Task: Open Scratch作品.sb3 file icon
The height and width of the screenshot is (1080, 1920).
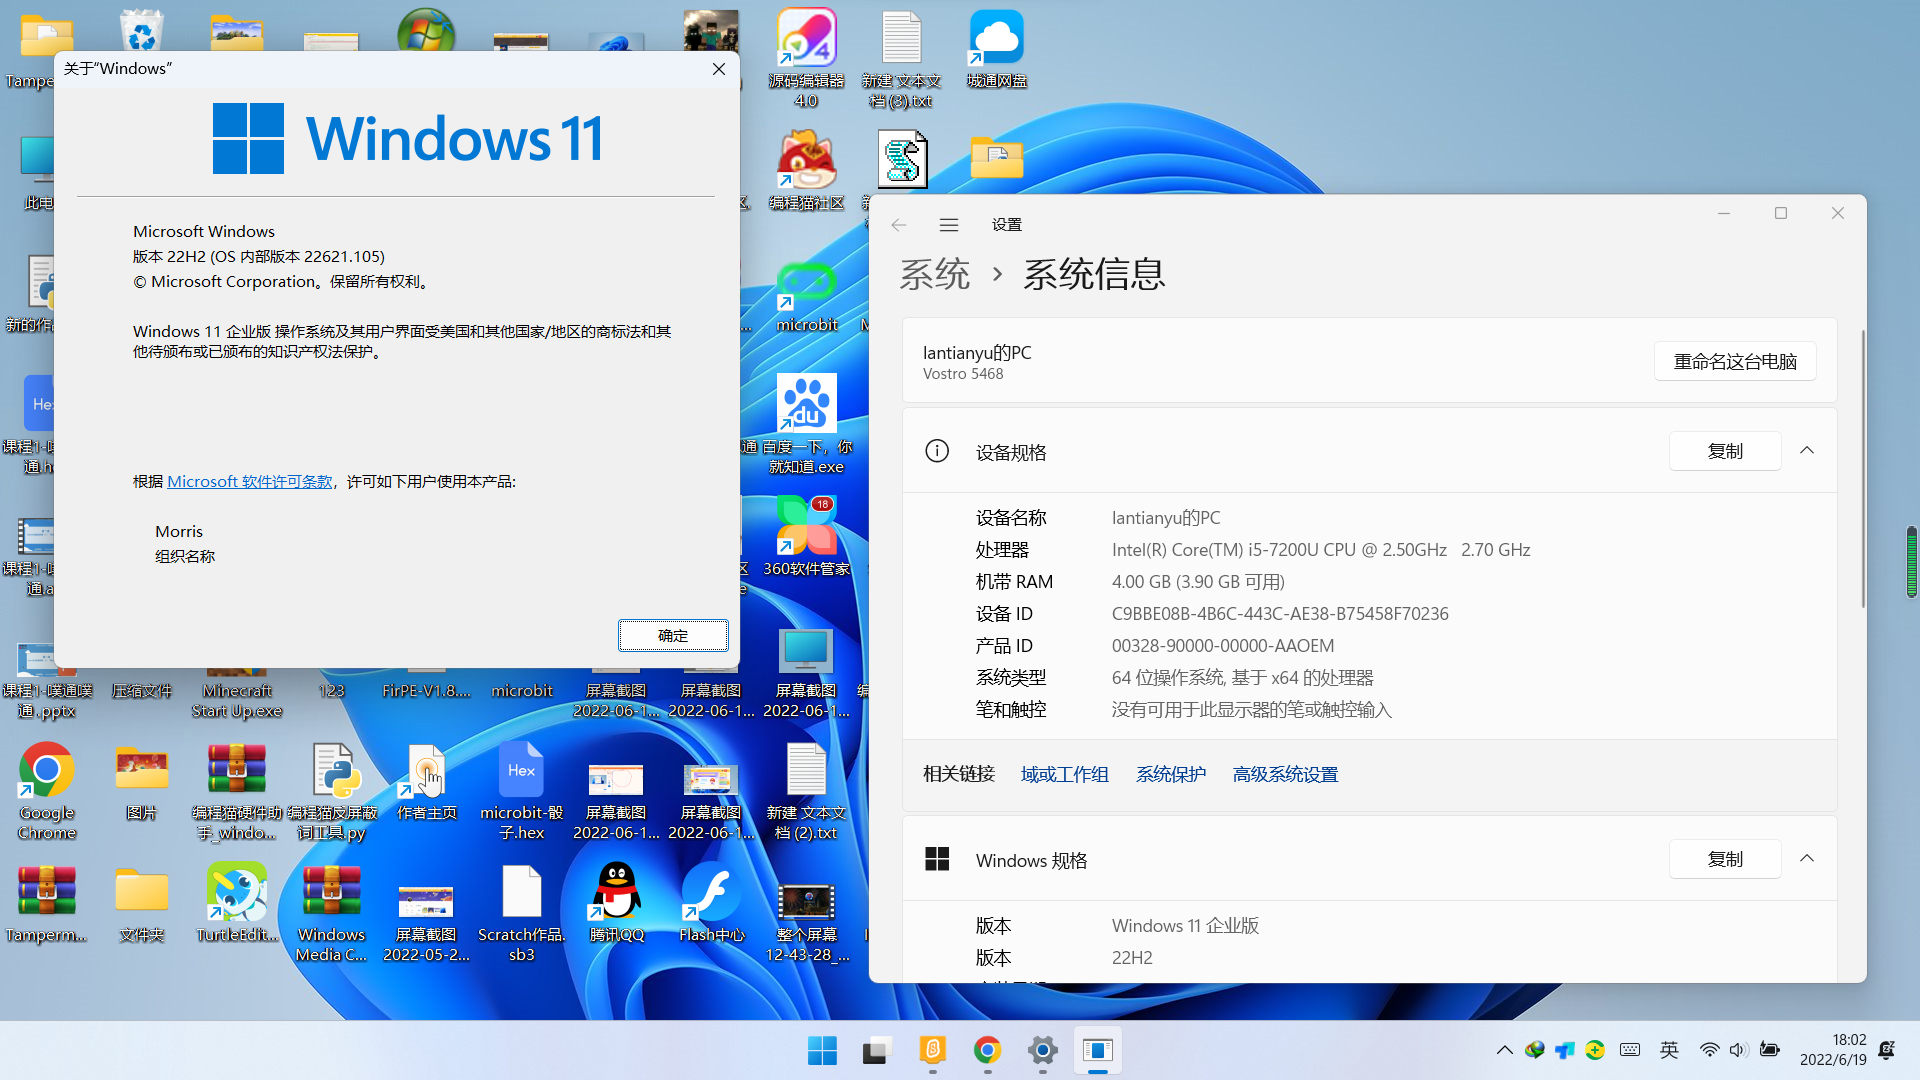Action: 521,912
